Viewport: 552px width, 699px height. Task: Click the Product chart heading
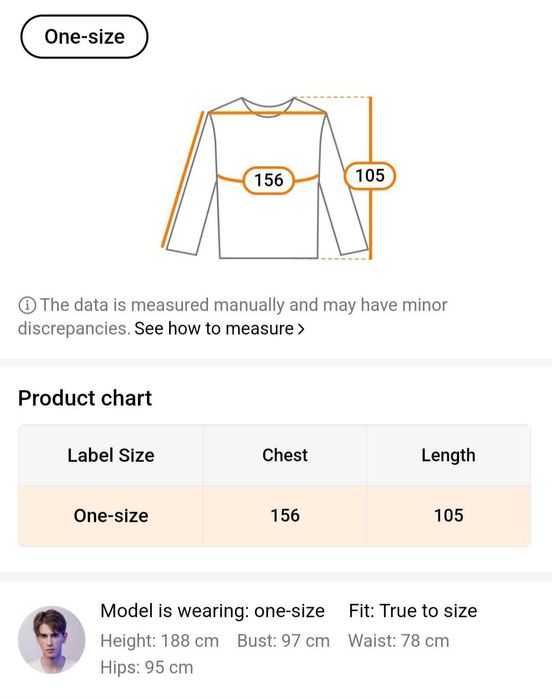coord(85,398)
